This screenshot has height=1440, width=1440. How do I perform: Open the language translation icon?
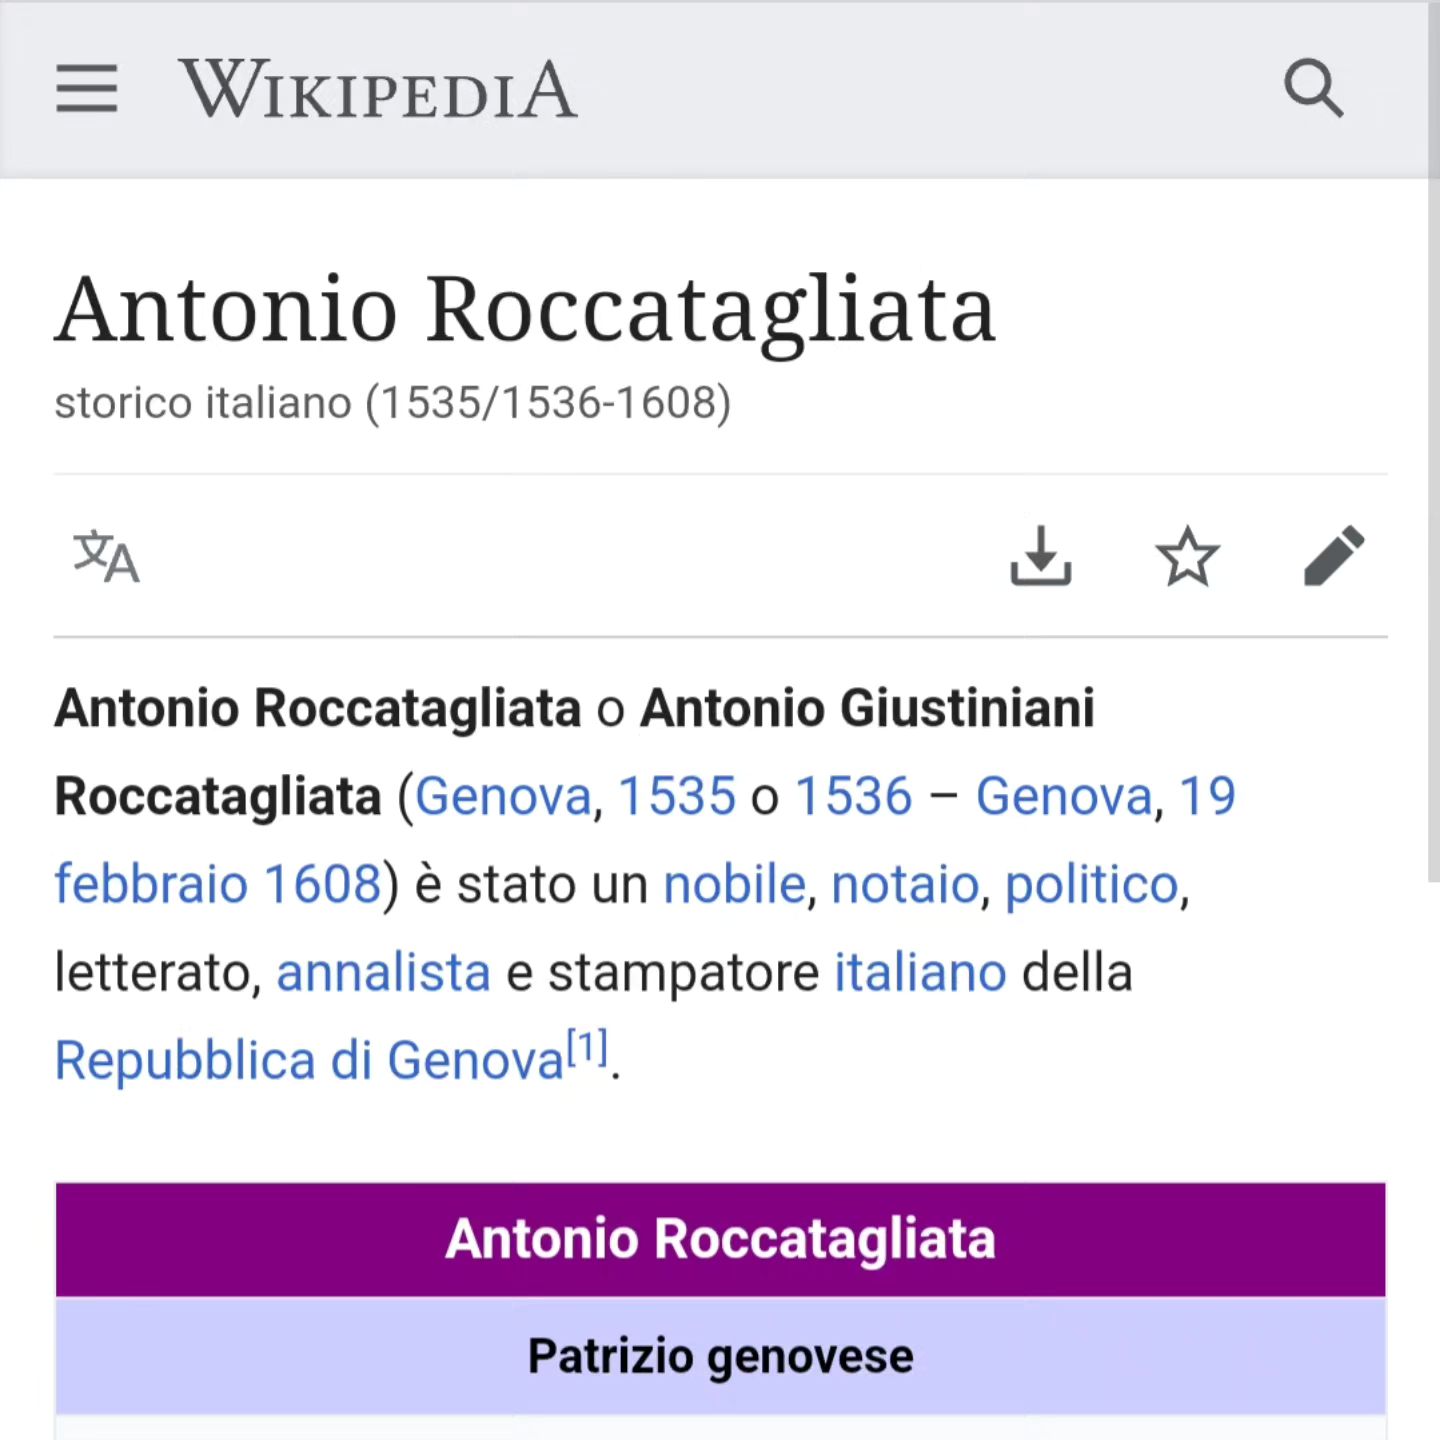coord(106,556)
